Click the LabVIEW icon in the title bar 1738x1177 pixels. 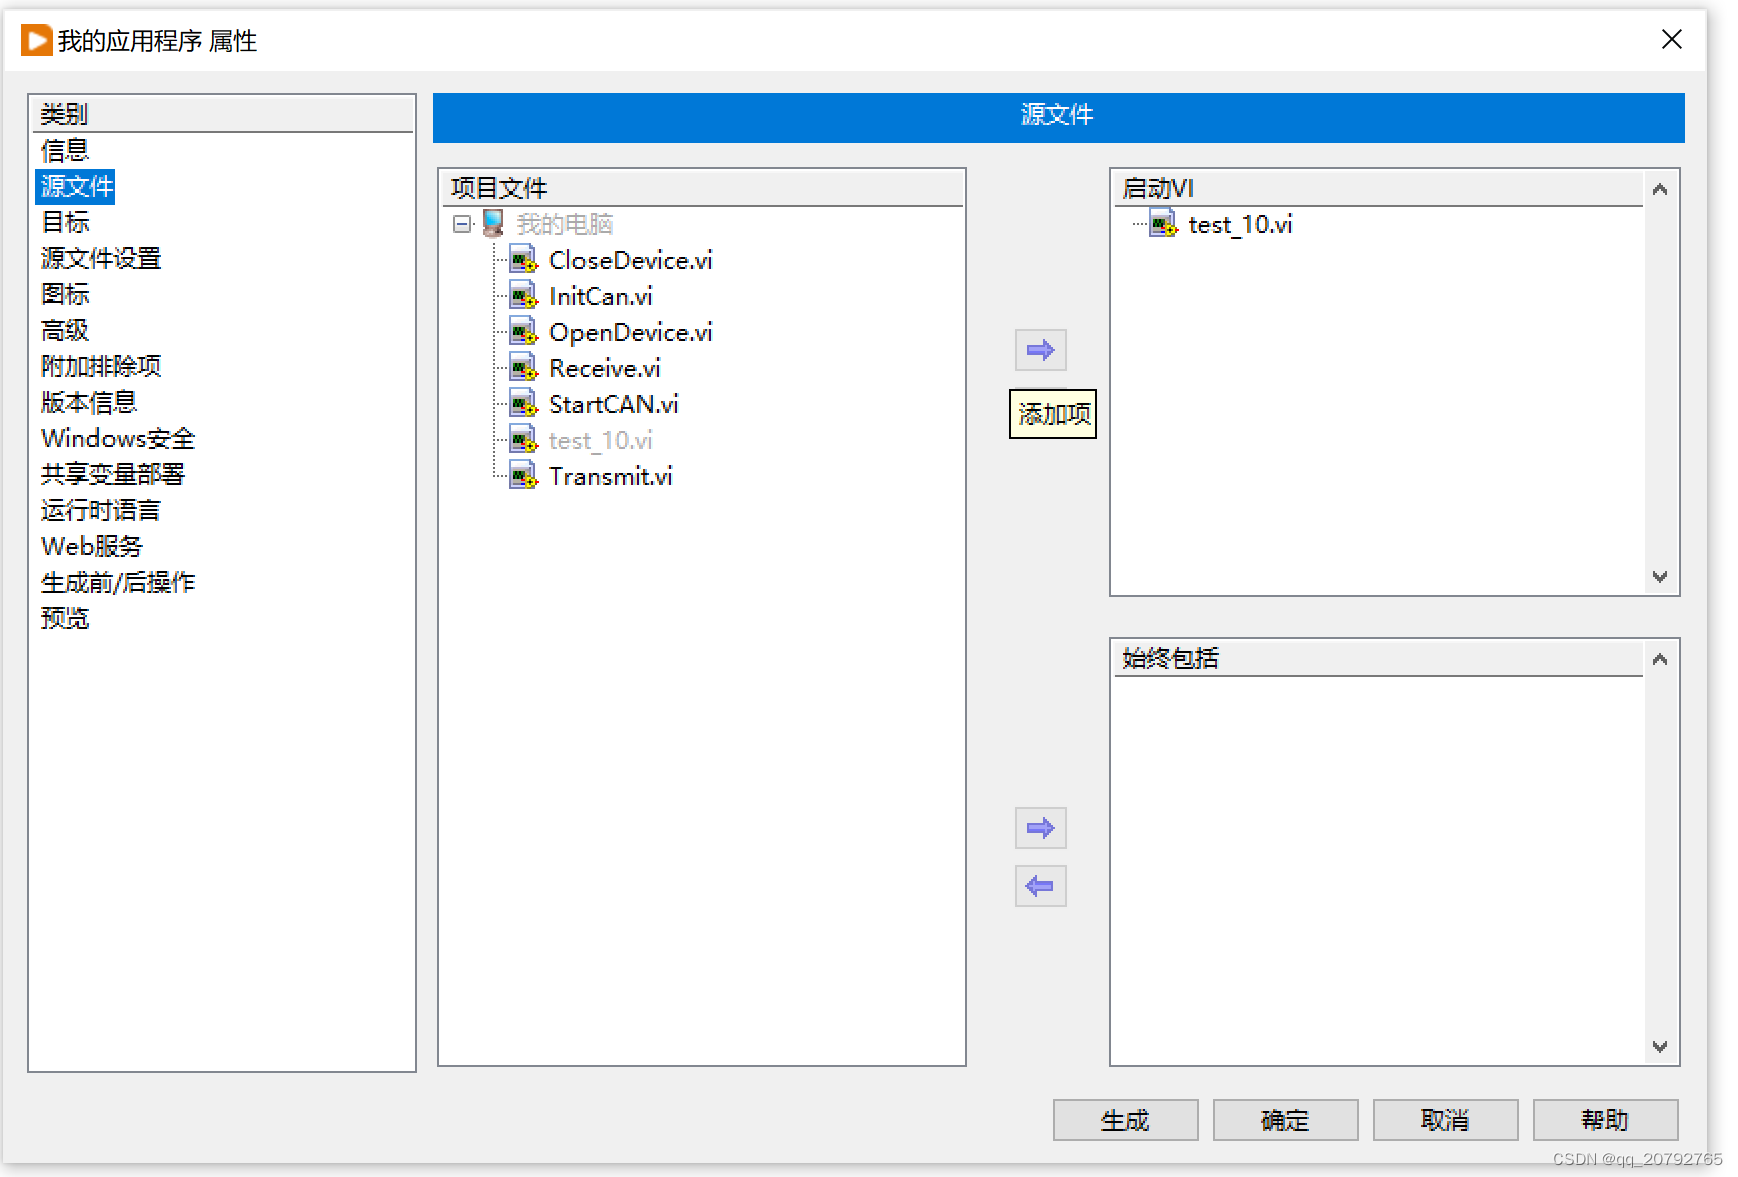36,40
